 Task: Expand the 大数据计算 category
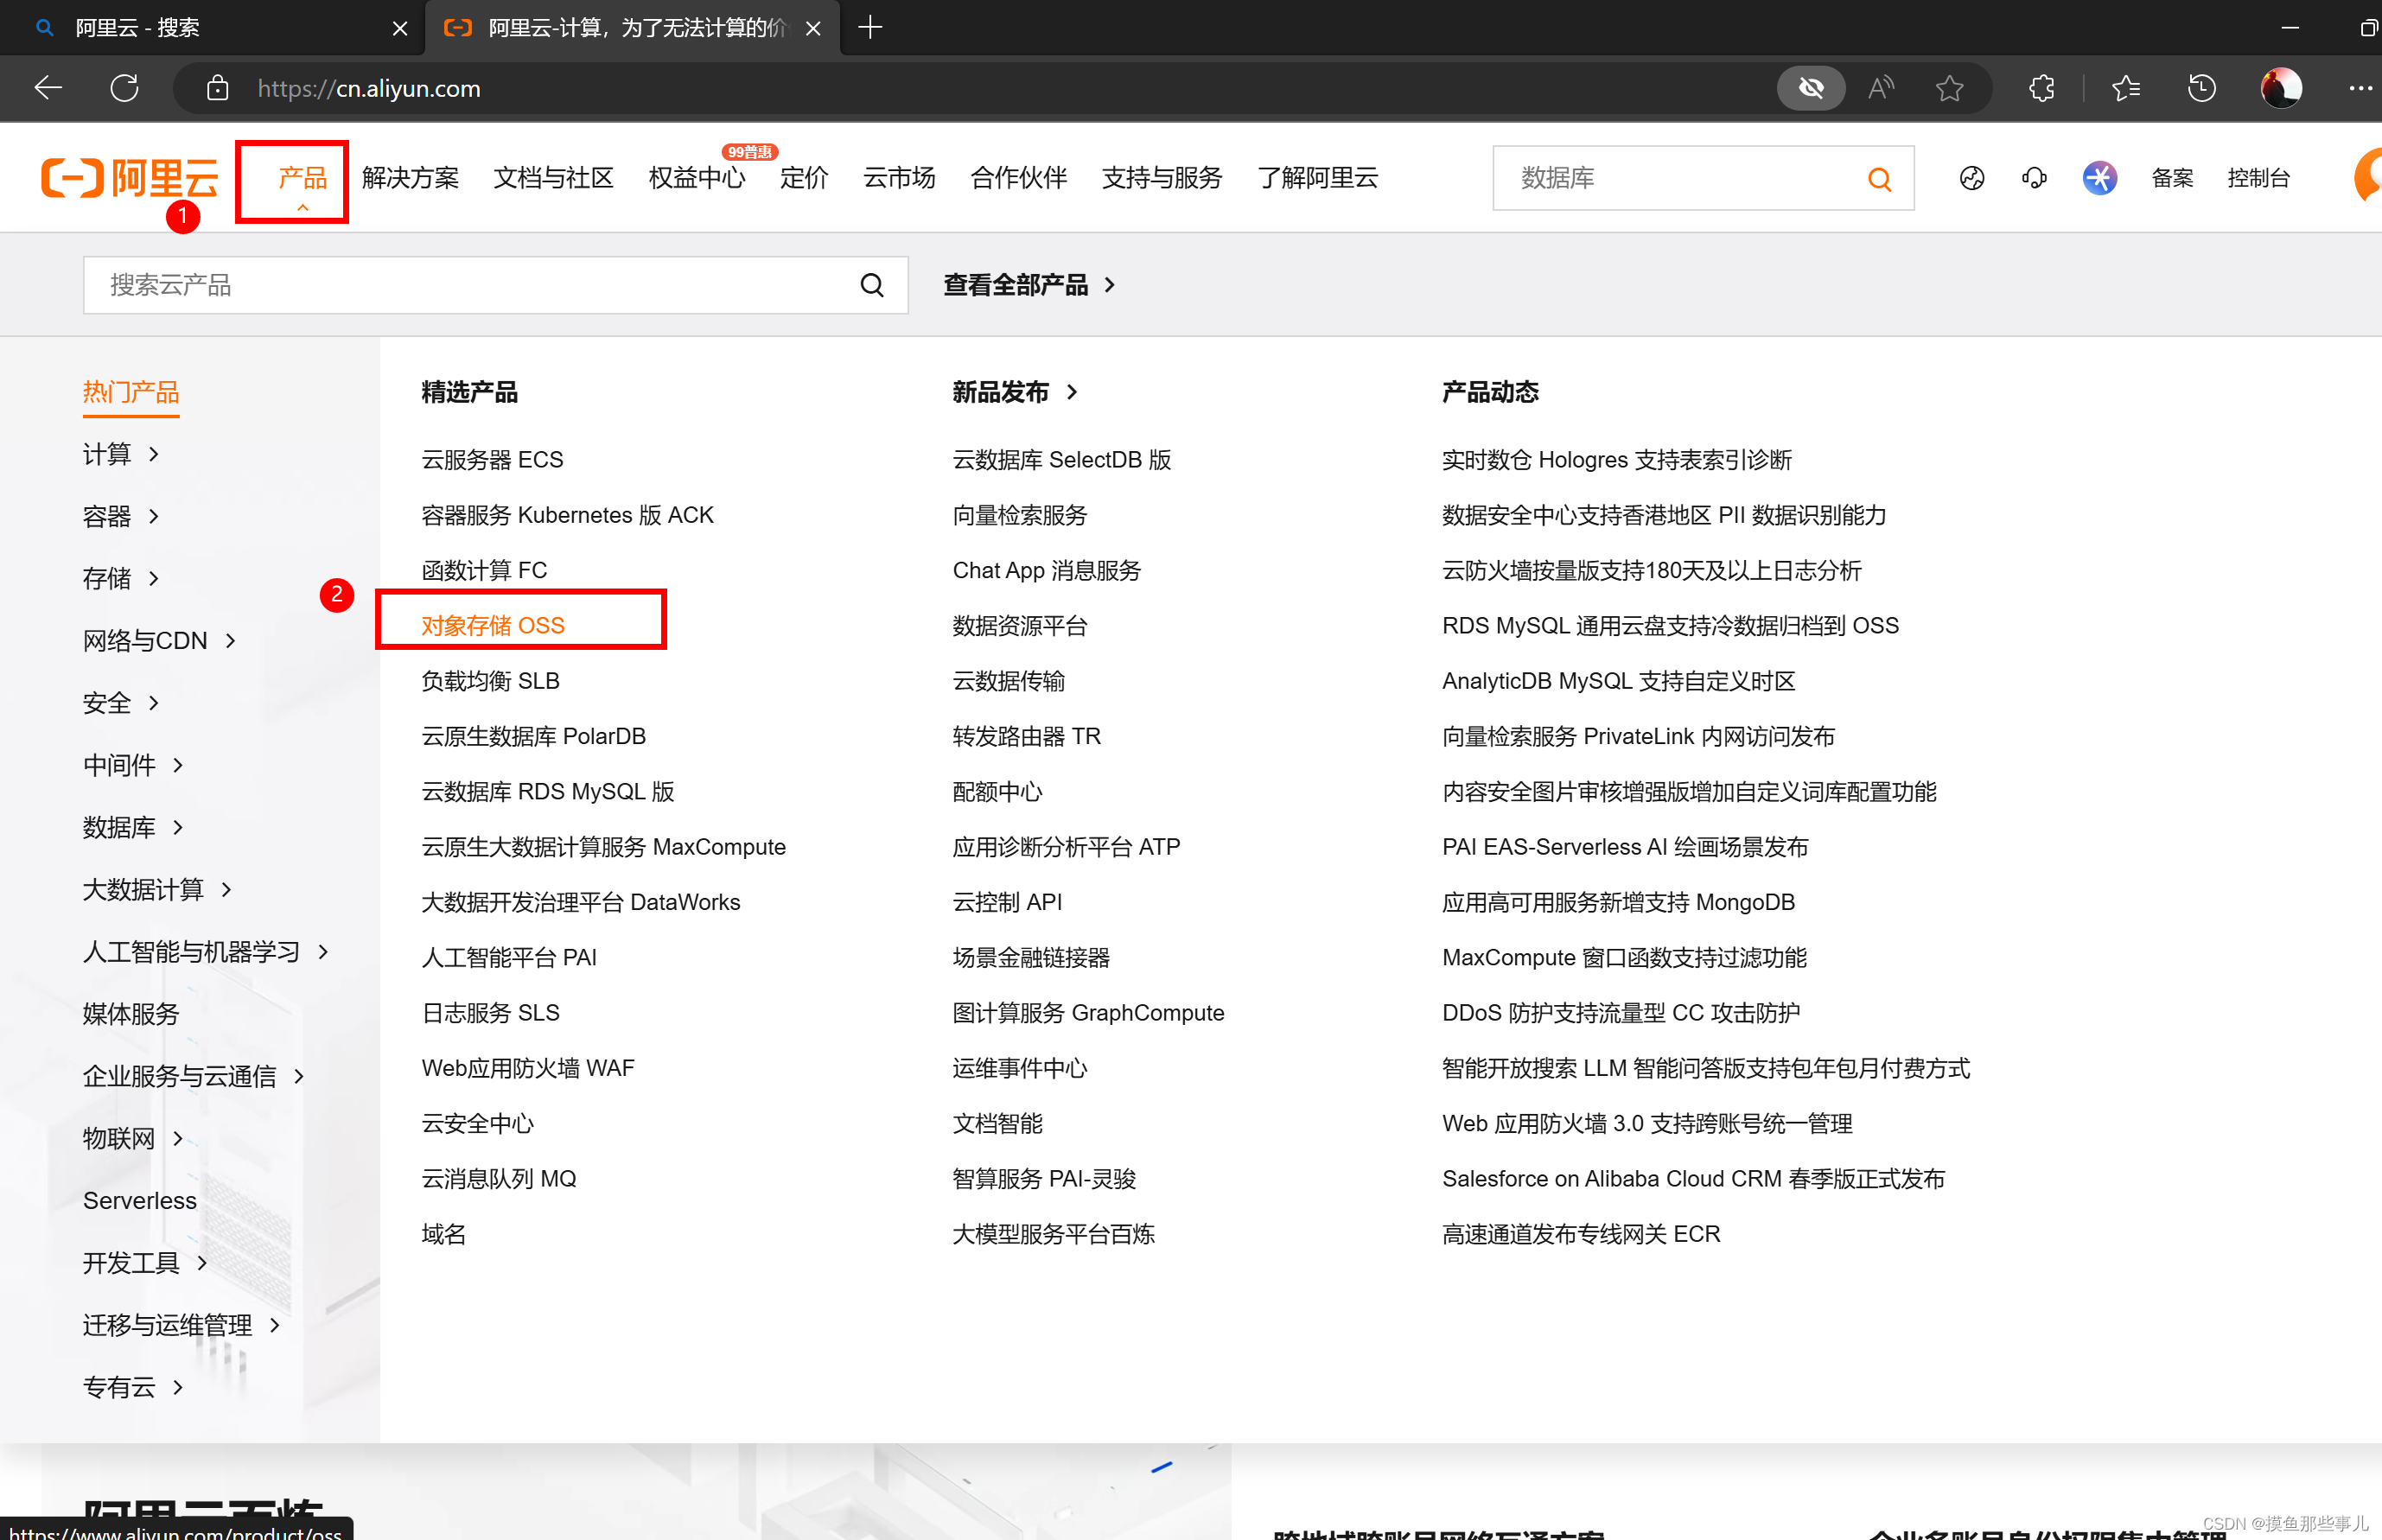pyautogui.click(x=157, y=889)
